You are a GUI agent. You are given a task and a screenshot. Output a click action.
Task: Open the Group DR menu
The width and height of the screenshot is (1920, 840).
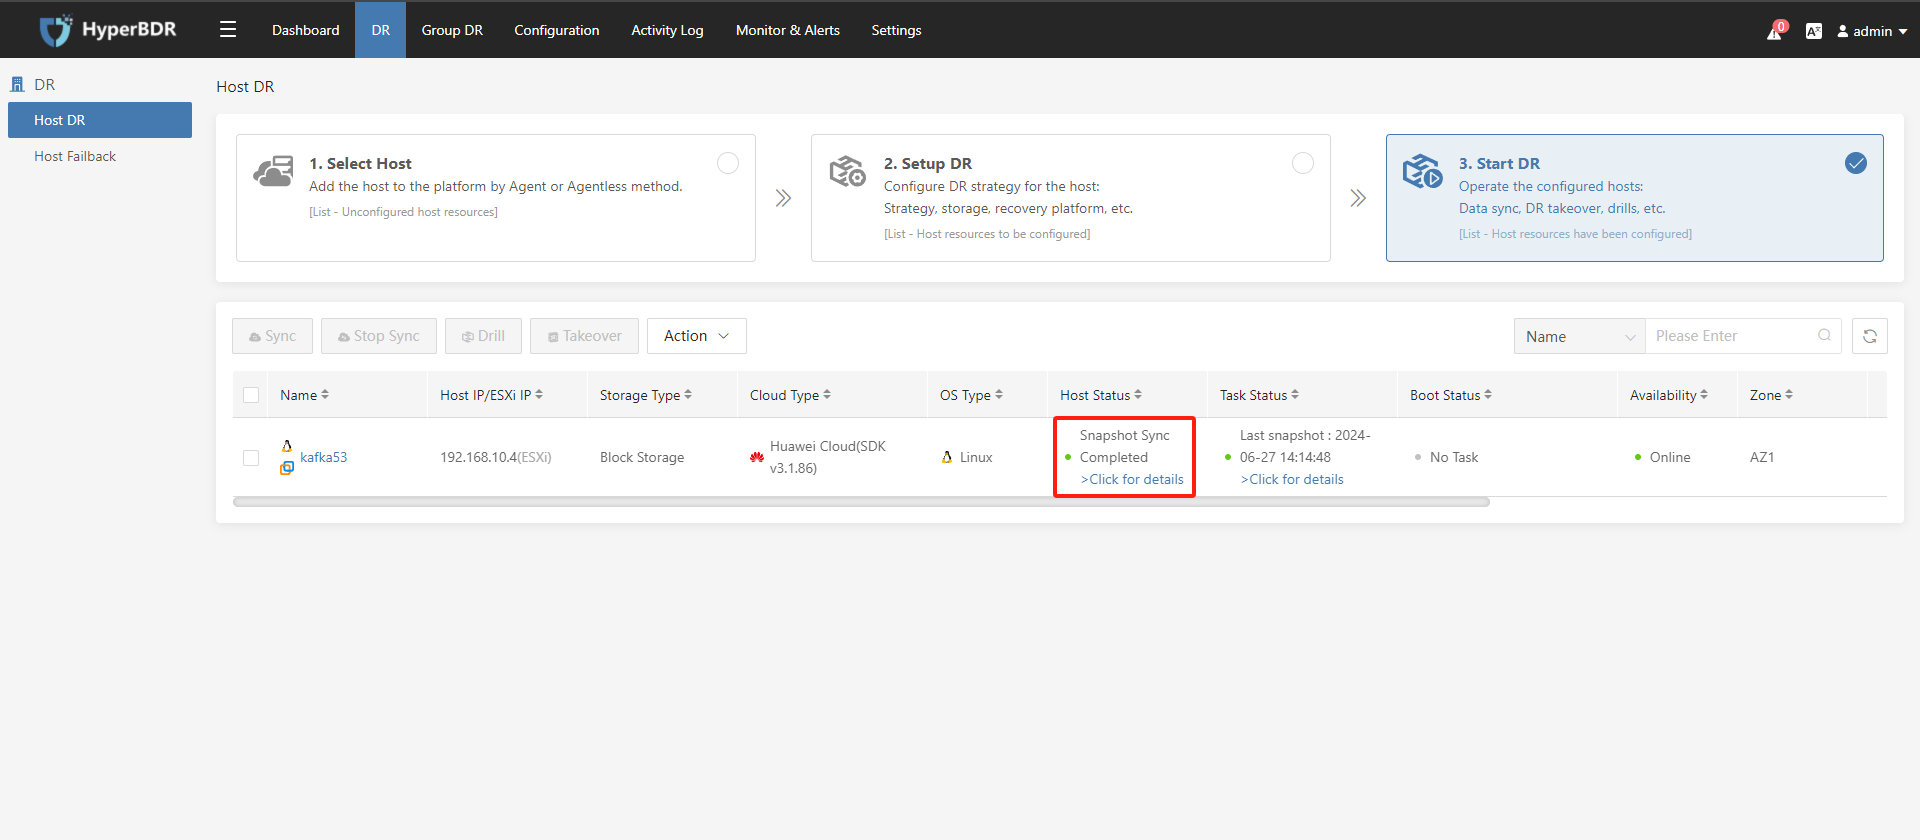pyautogui.click(x=452, y=30)
